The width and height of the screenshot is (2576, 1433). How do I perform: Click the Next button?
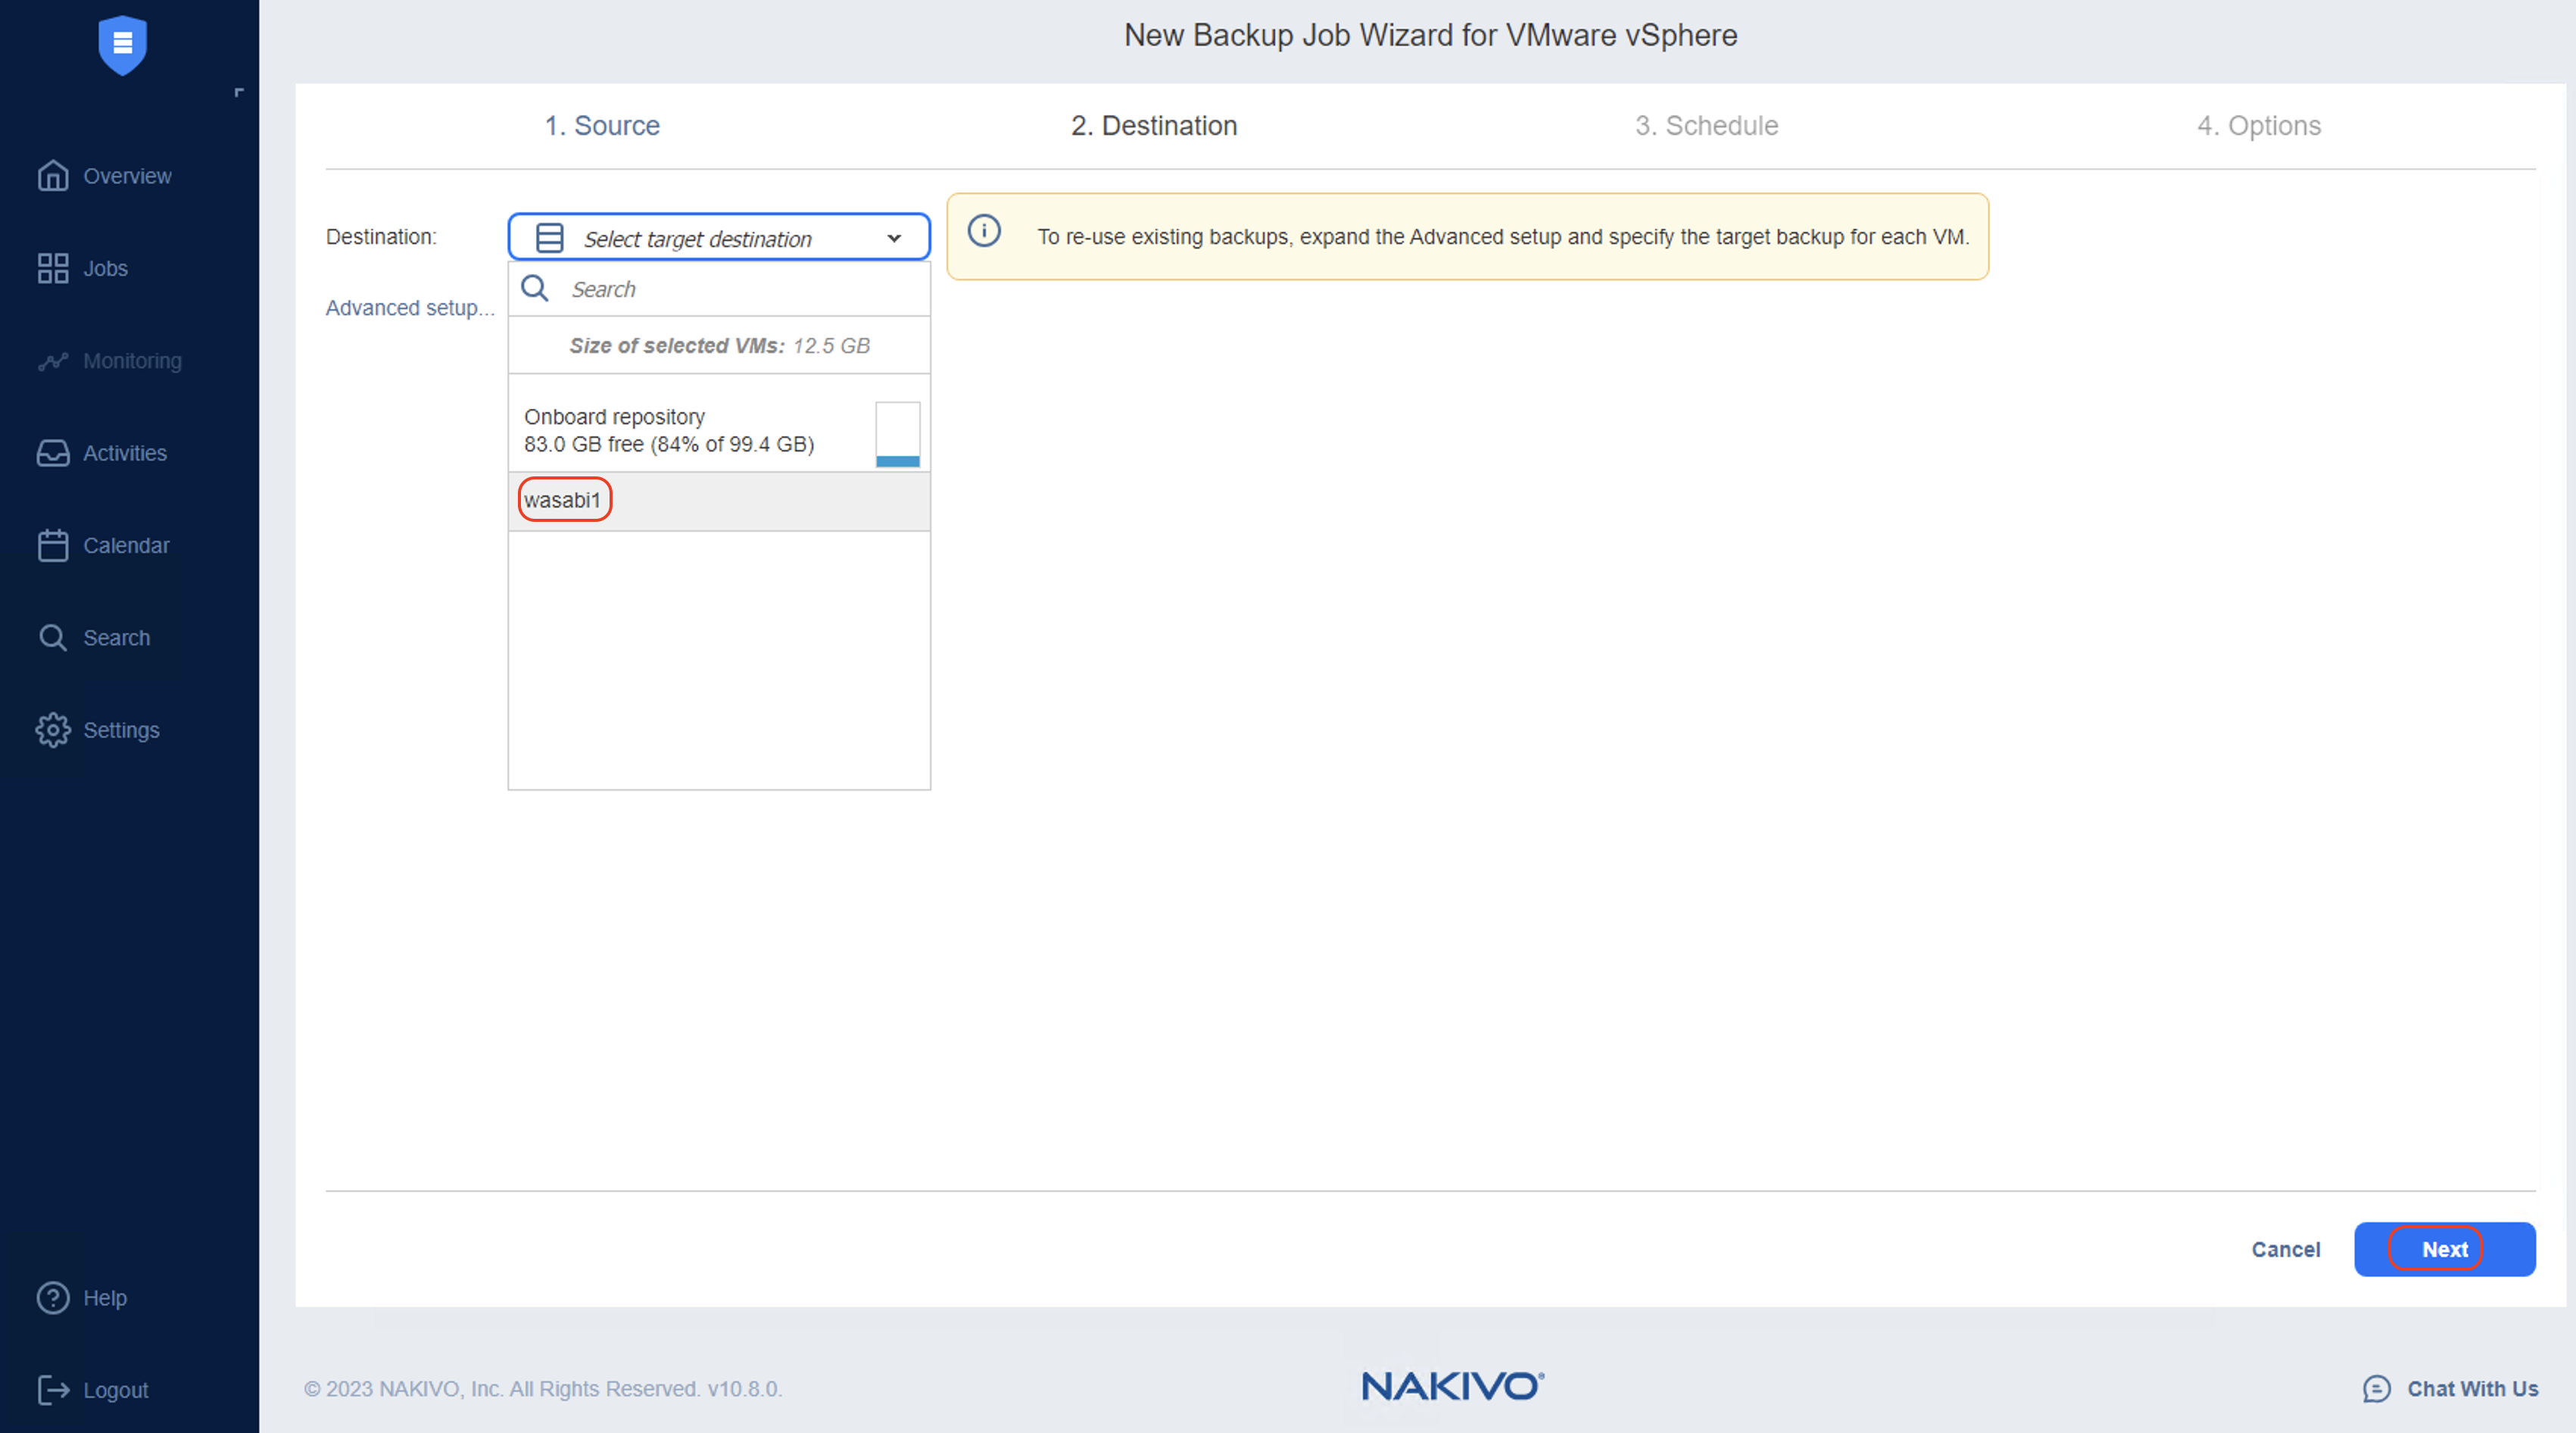(x=2444, y=1249)
